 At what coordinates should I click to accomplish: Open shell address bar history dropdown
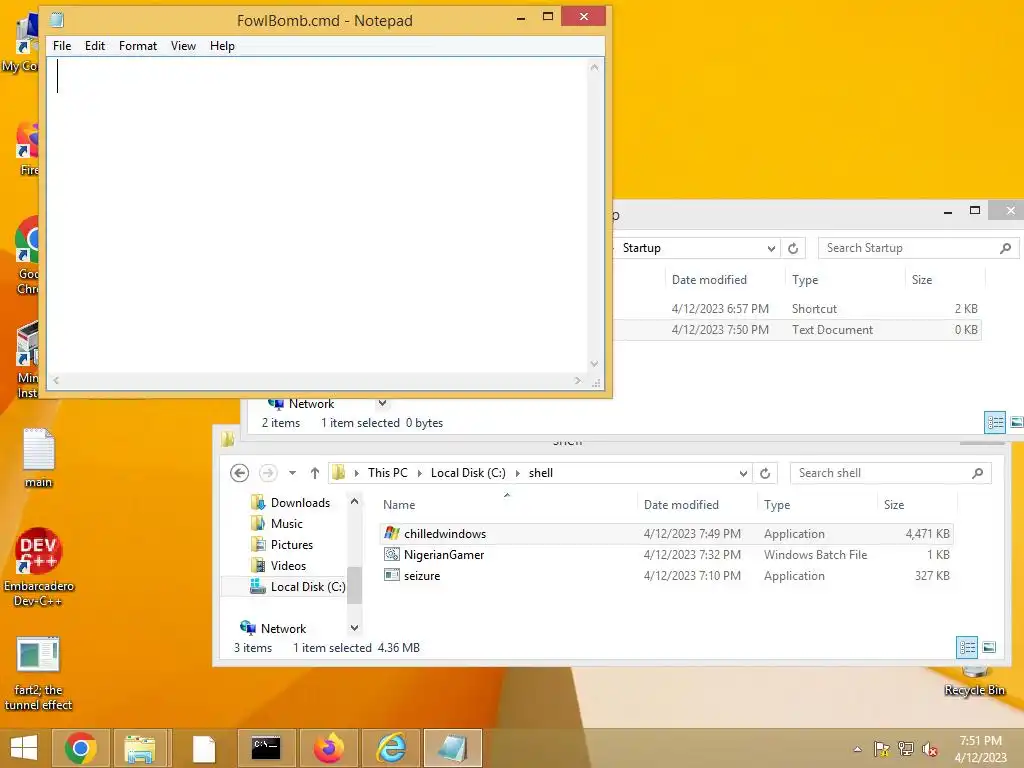pos(743,473)
